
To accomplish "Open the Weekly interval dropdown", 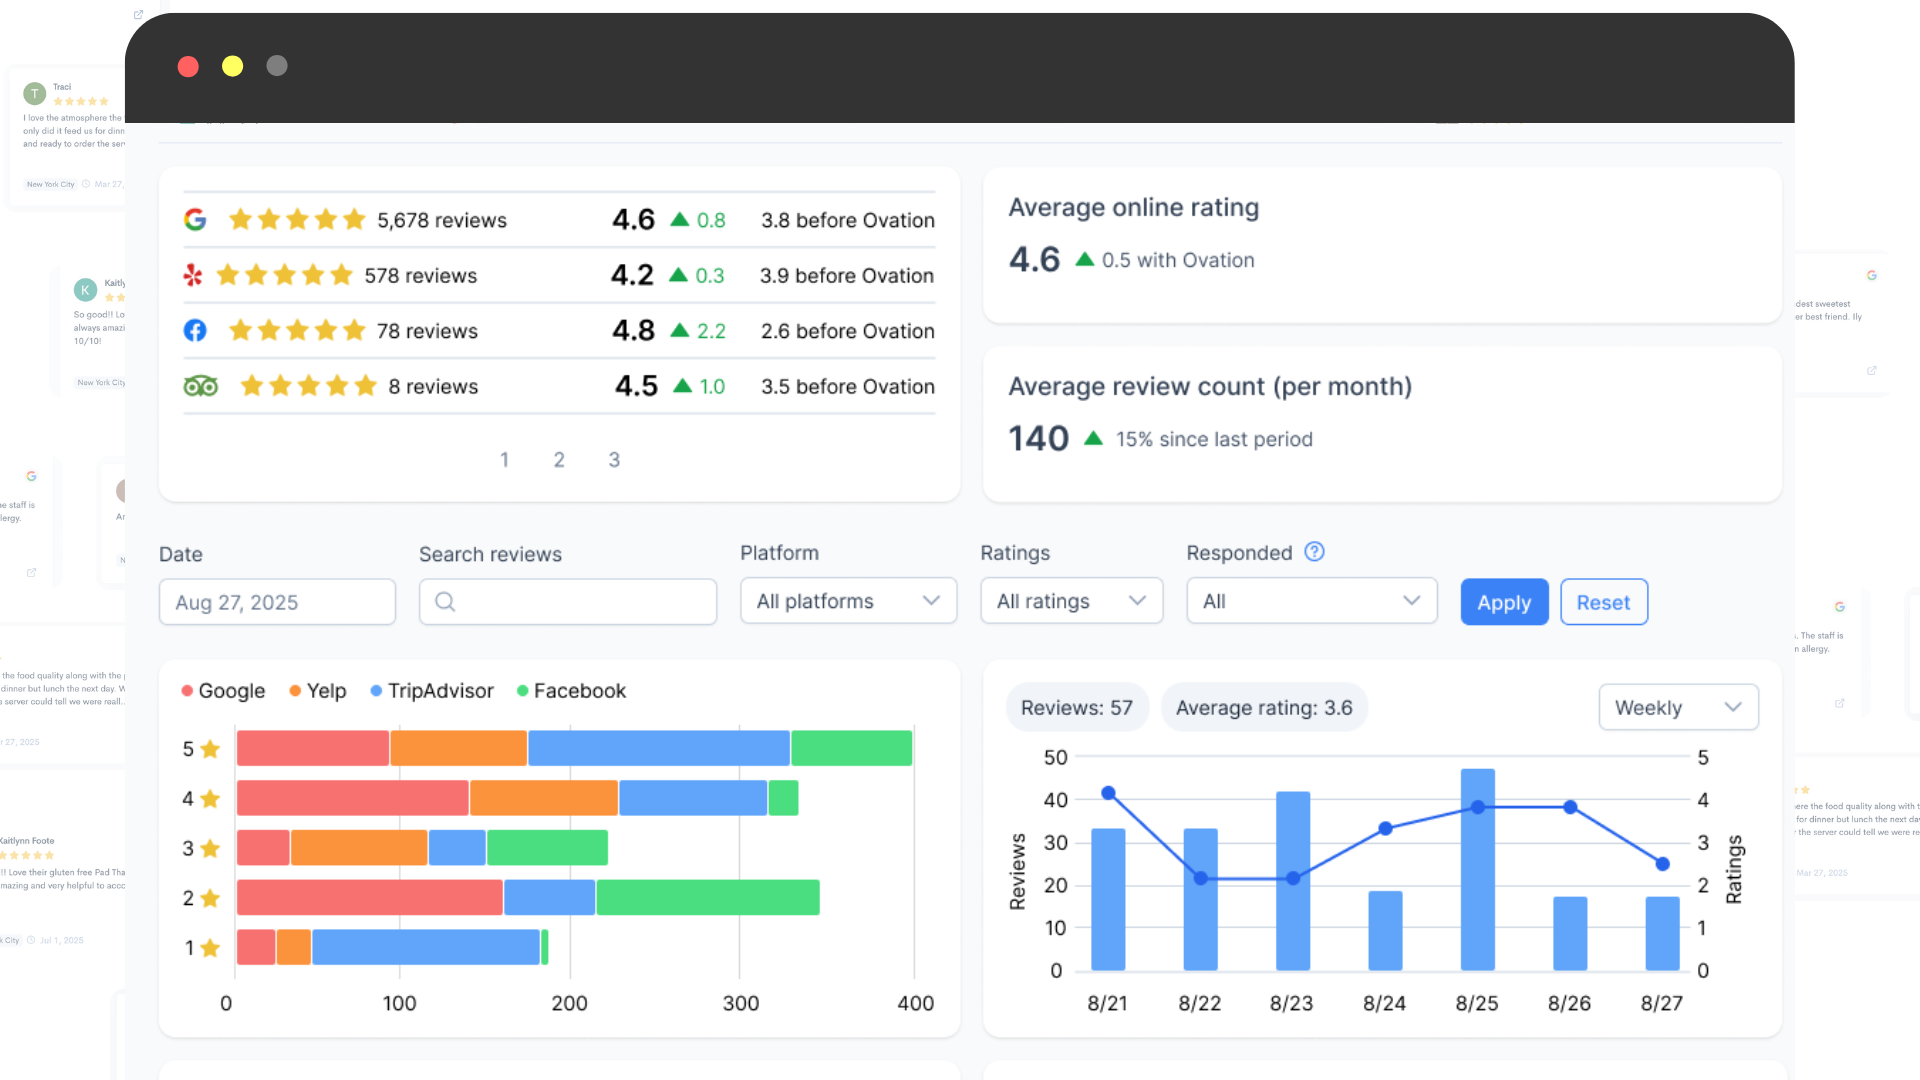I will click(x=1678, y=708).
